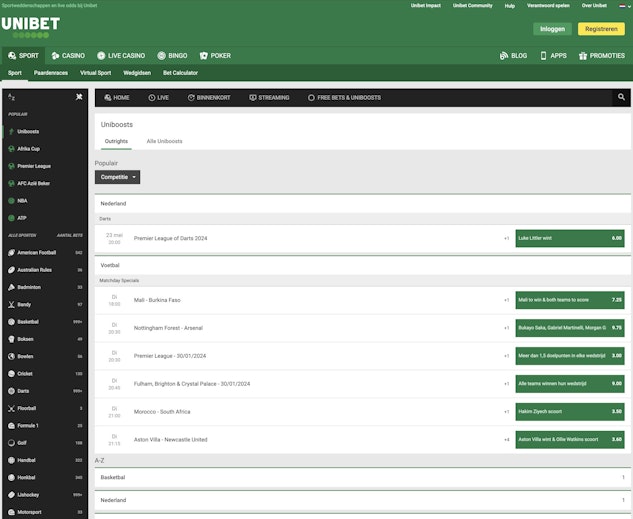Click the NBA basketball icon
Viewport: 633px width, 519px height.
coord(11,201)
